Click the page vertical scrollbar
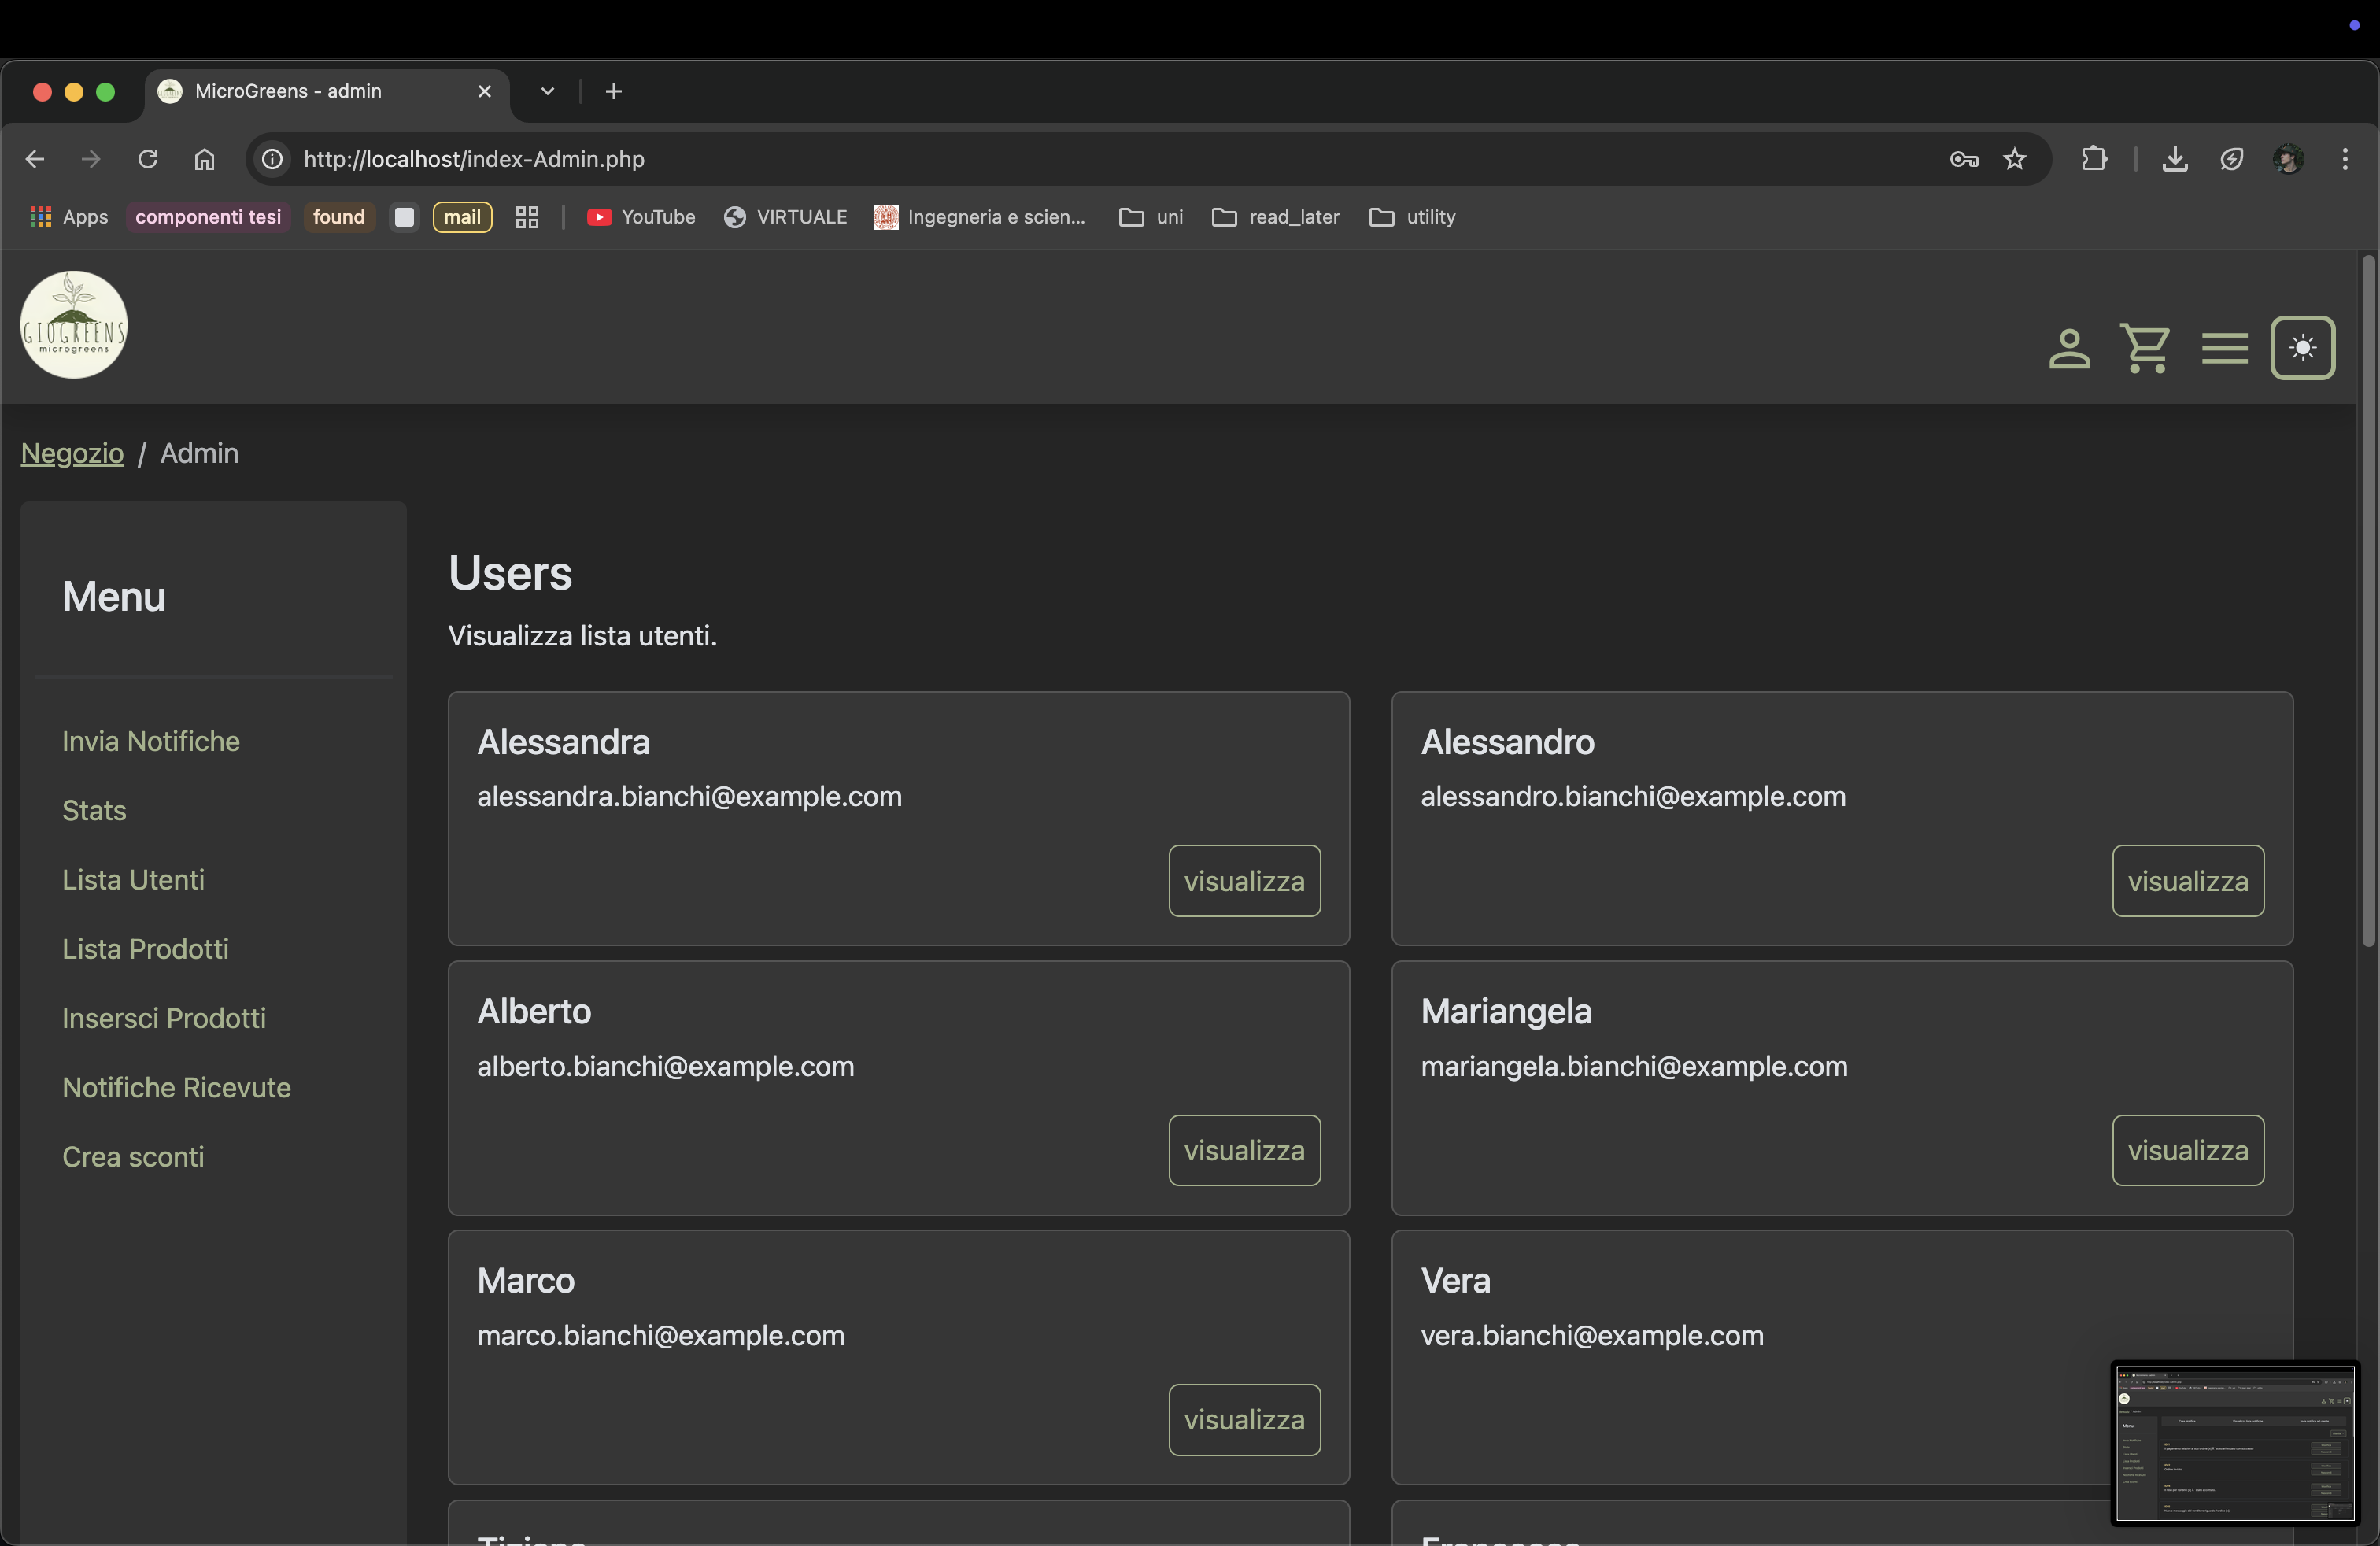 pyautogui.click(x=2367, y=600)
